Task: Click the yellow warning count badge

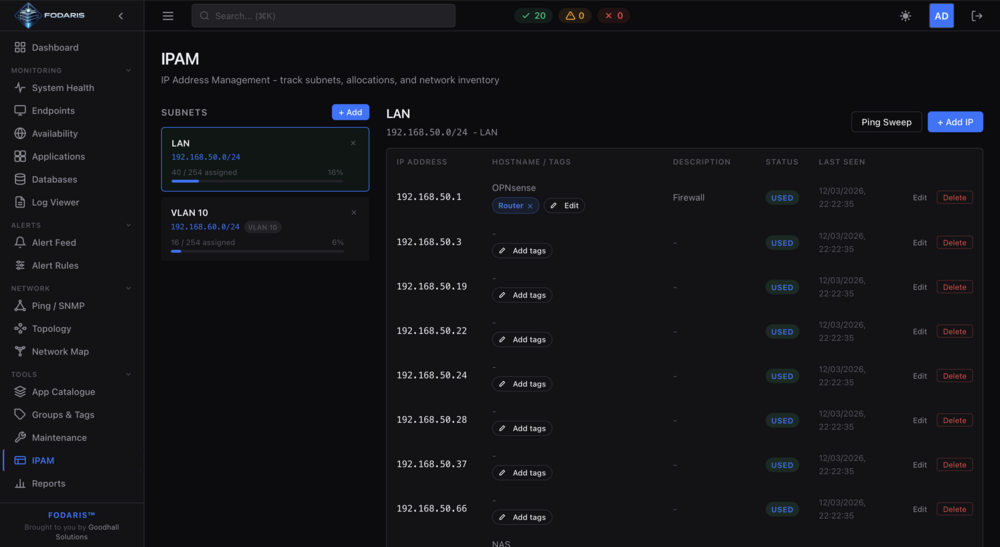Action: (575, 16)
